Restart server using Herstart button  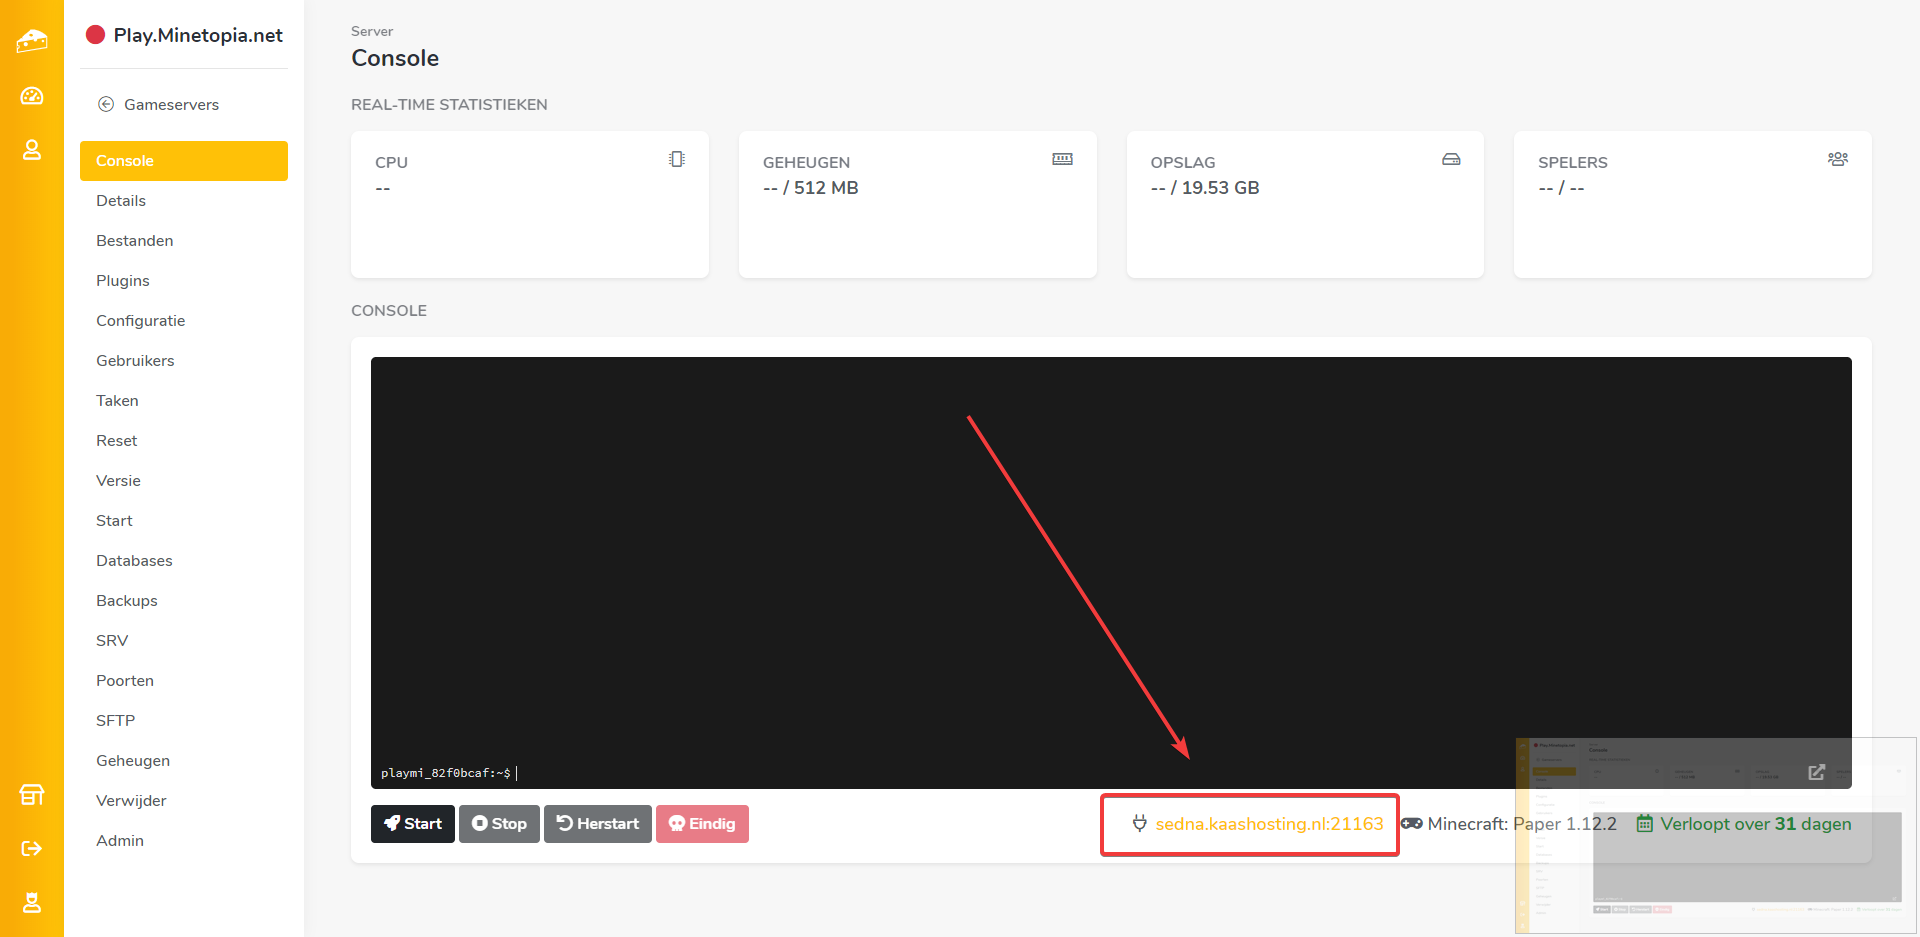(598, 824)
